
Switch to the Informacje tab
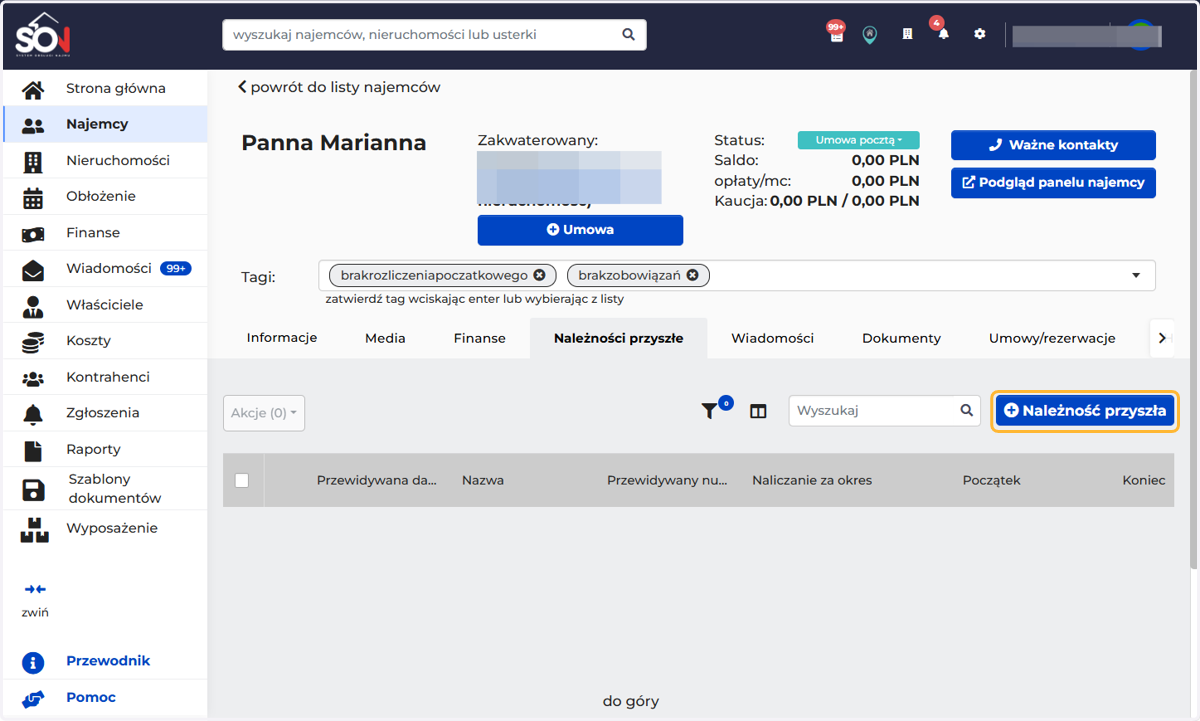[282, 338]
